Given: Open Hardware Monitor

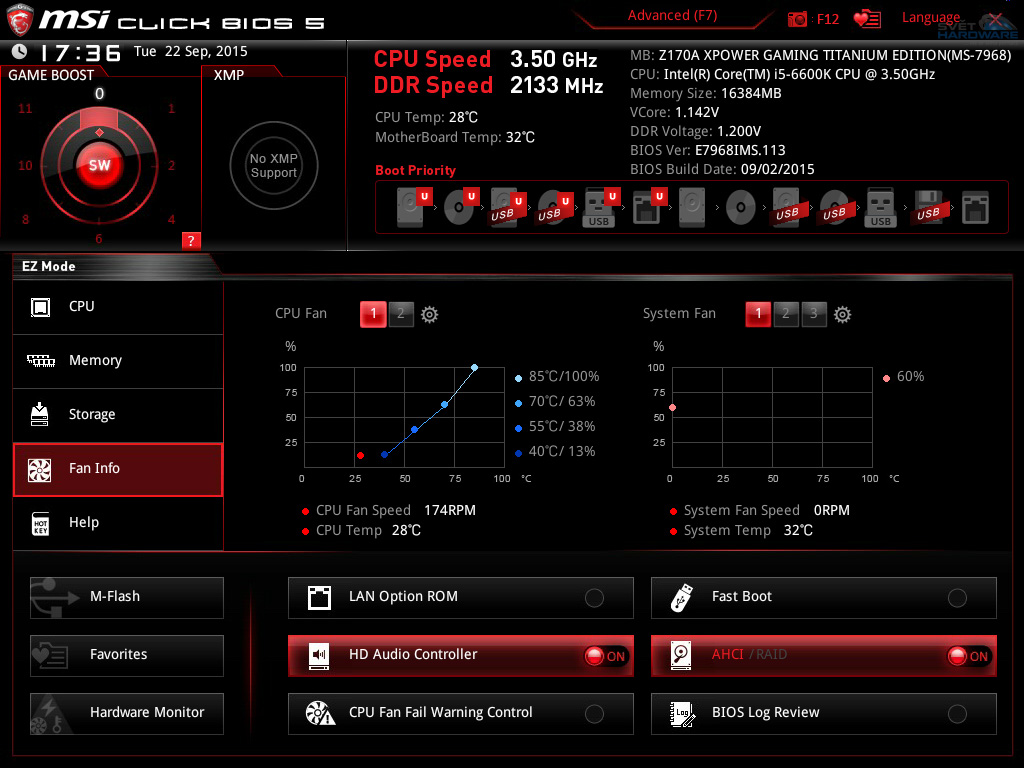Looking at the screenshot, I should point(126,713).
